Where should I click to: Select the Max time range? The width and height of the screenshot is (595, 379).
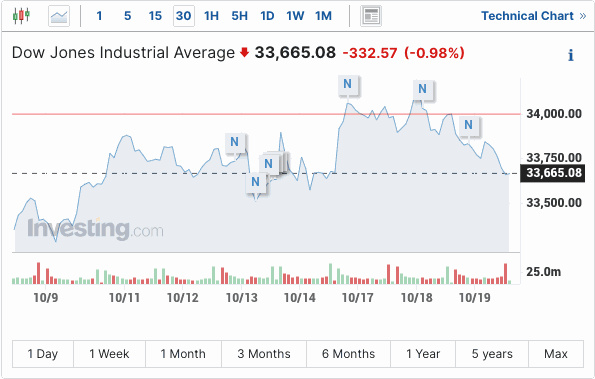point(556,354)
